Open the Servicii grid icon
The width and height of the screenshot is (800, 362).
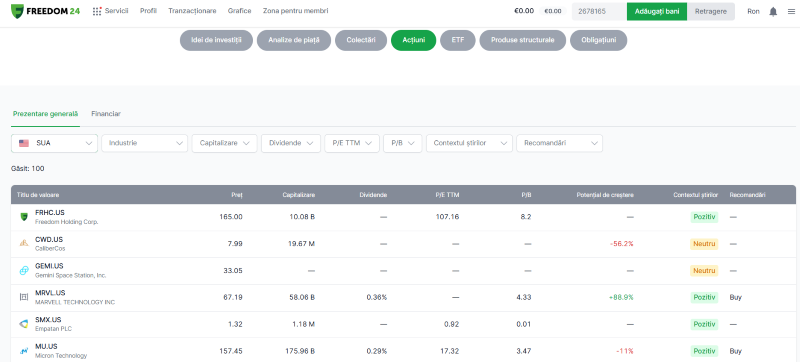coord(97,11)
